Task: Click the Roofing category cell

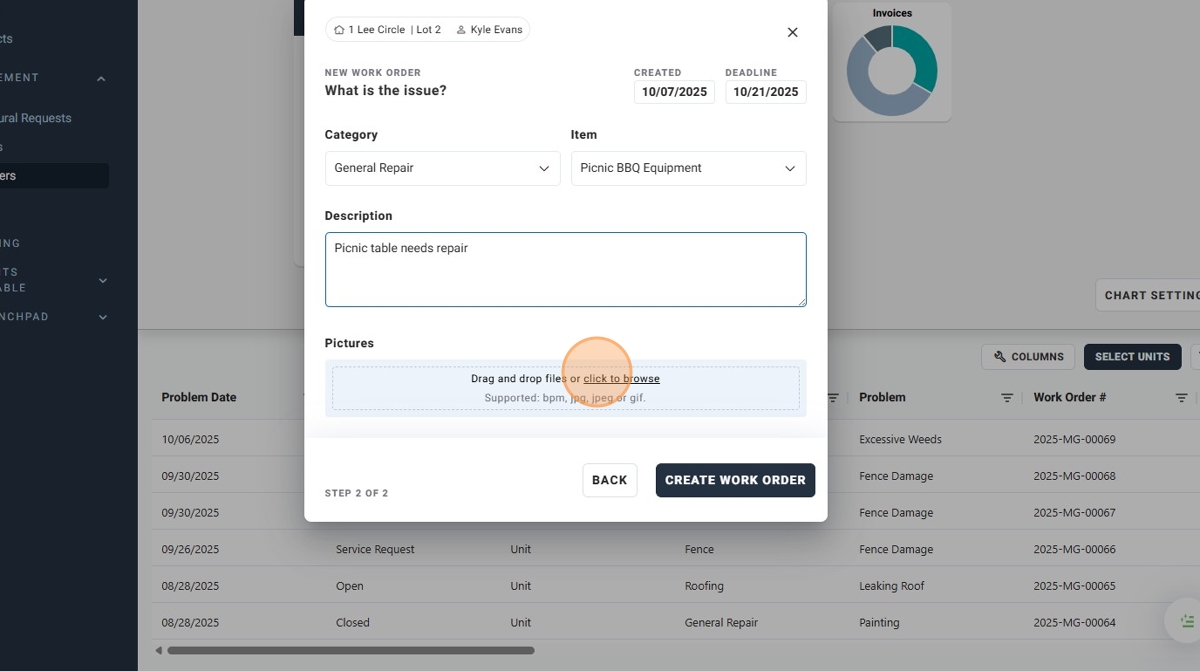Action: click(704, 586)
